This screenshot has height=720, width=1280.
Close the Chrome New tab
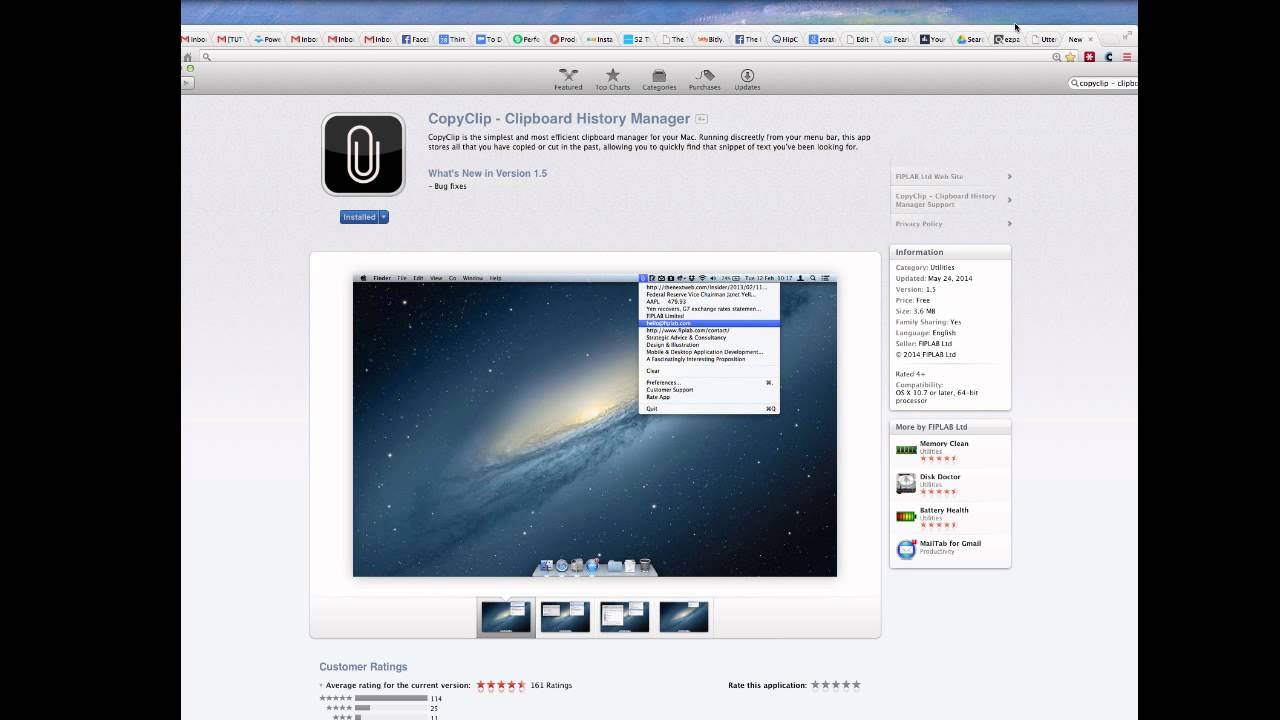[x=1090, y=39]
